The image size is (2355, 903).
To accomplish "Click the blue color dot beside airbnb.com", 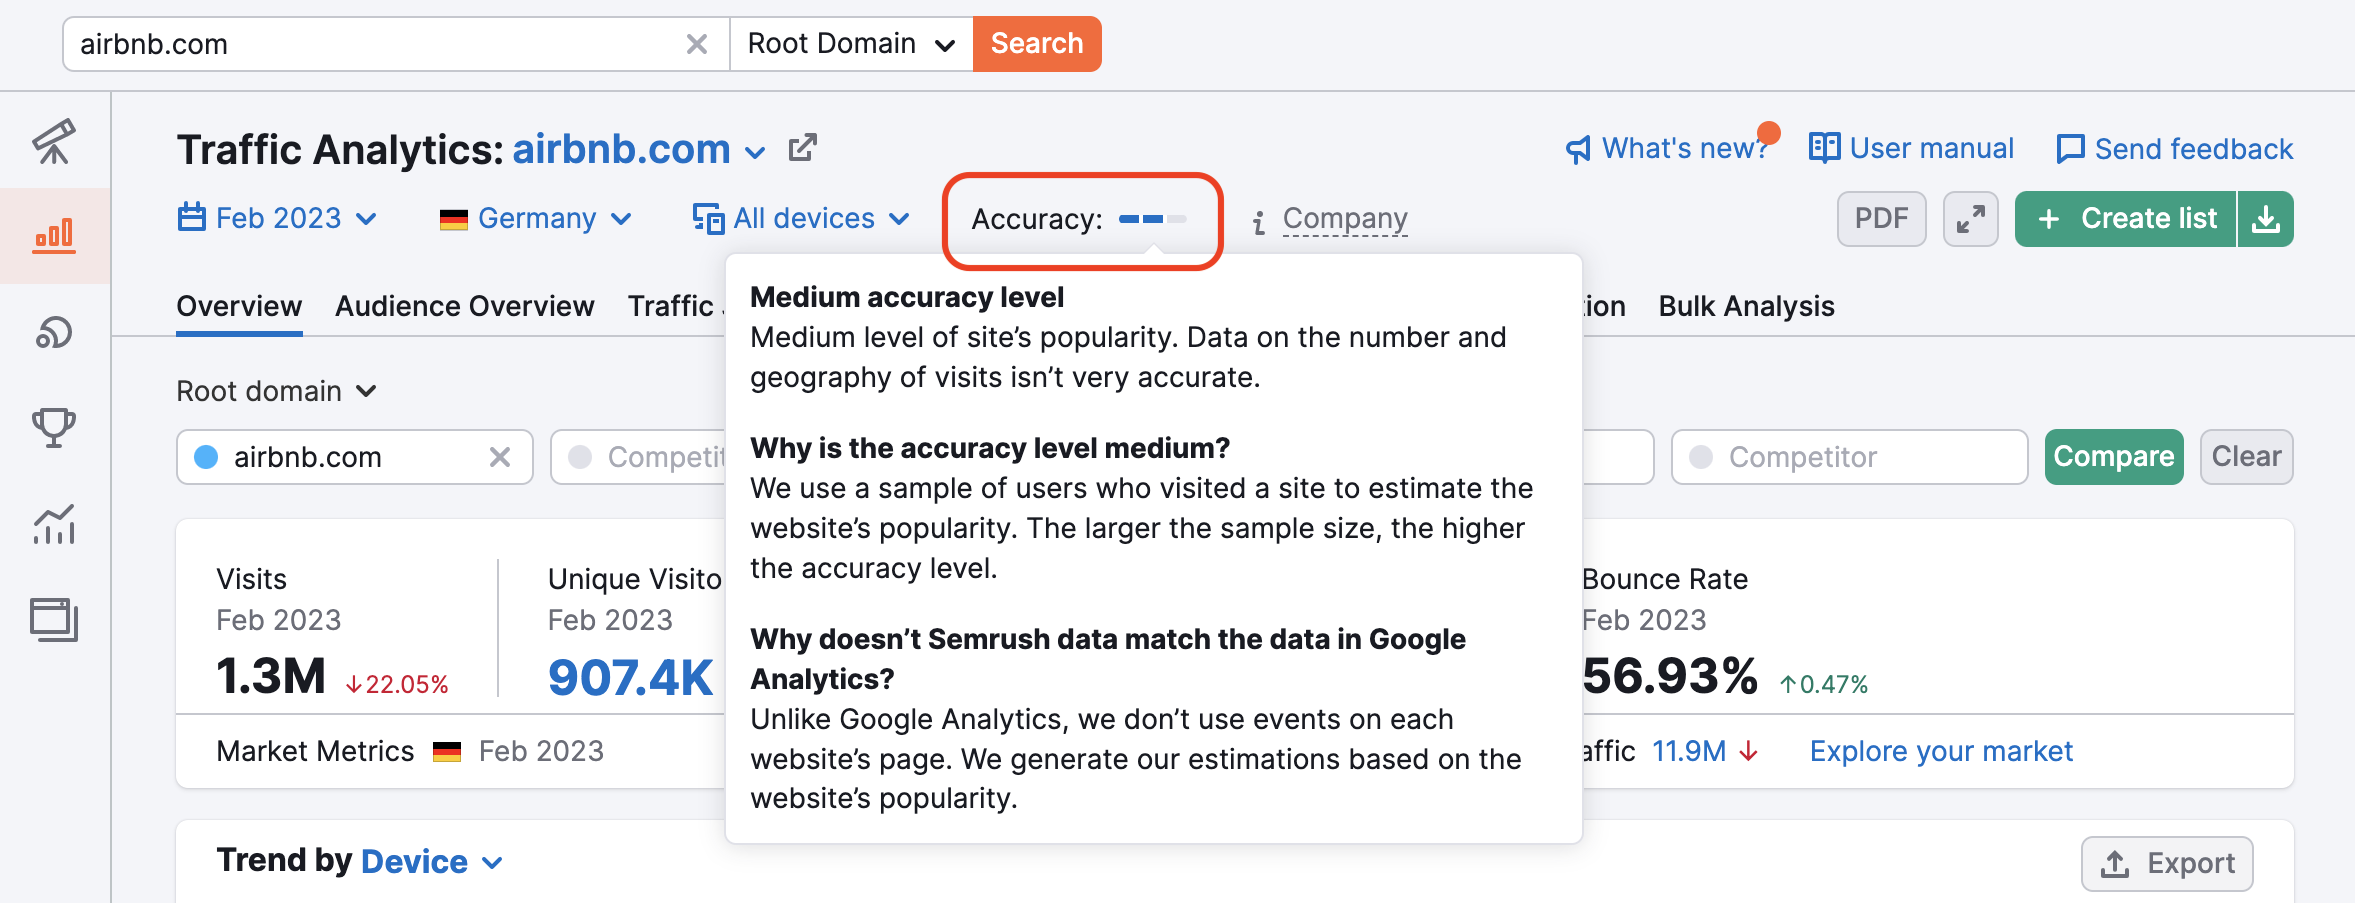I will [x=206, y=457].
